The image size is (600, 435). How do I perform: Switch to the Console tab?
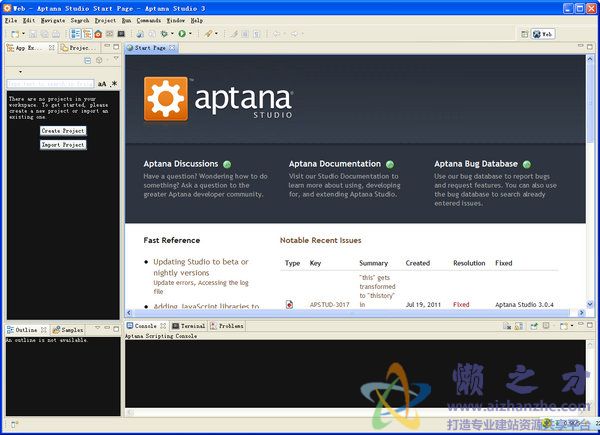point(146,326)
